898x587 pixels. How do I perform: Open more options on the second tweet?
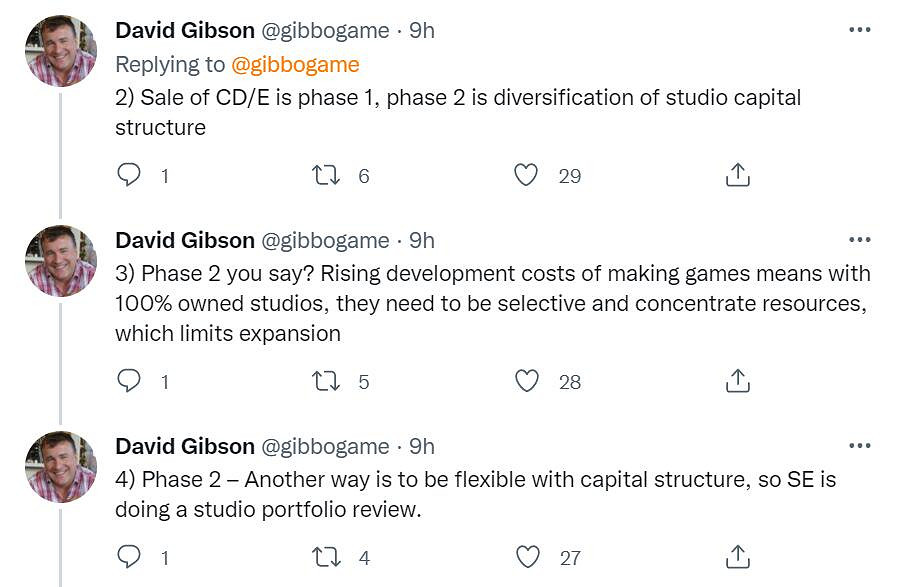(x=859, y=240)
